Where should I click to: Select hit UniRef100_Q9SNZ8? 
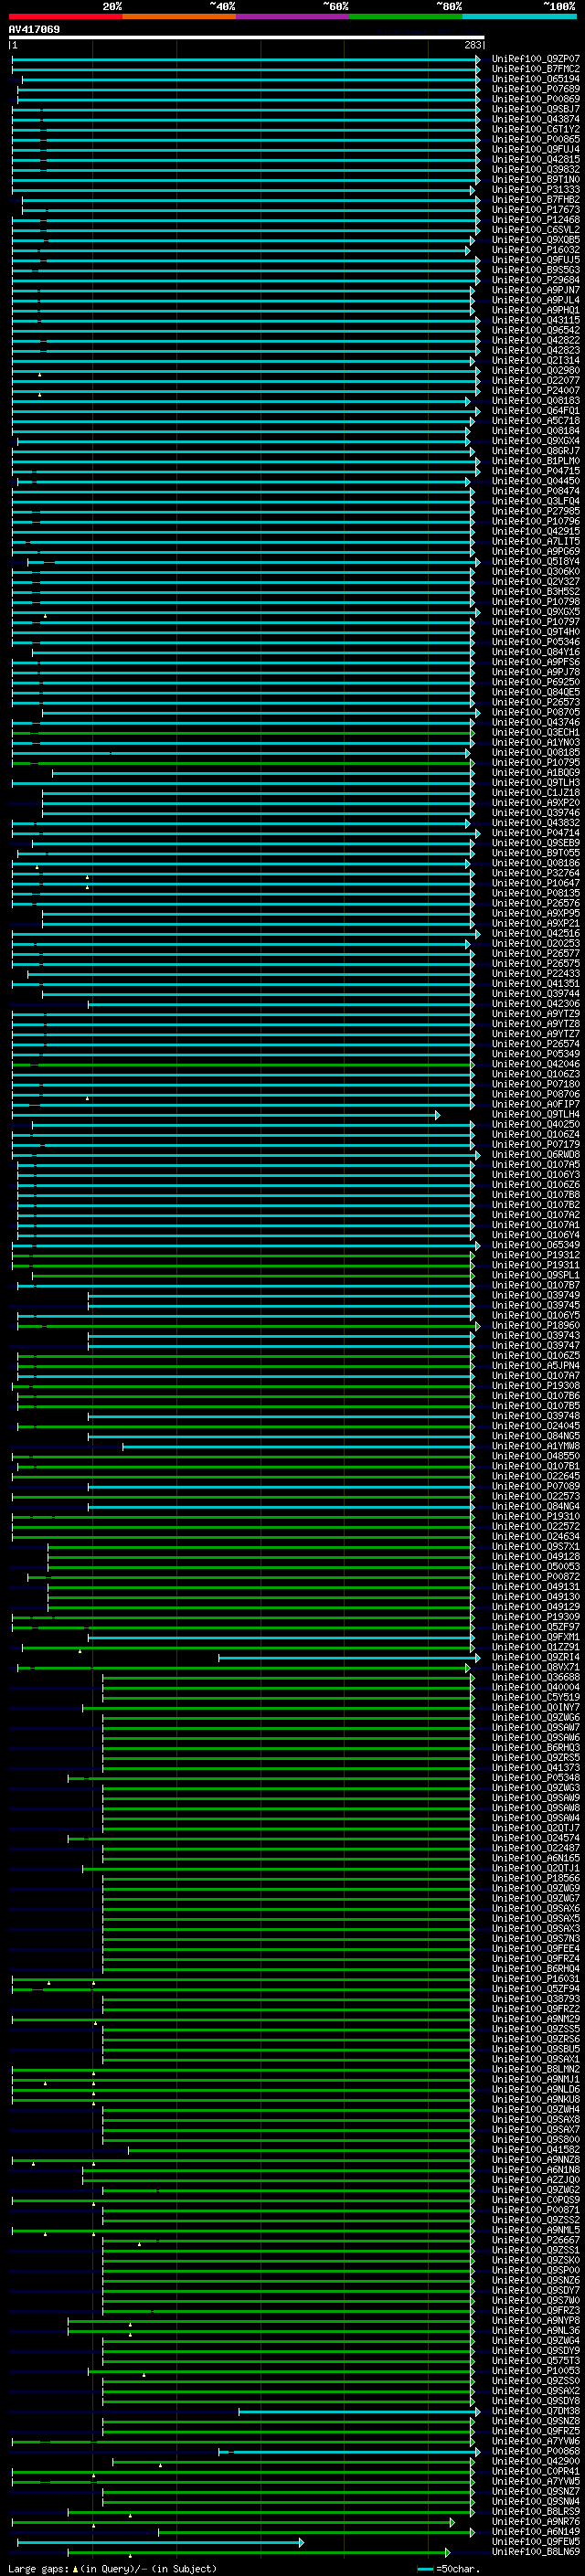click(536, 2421)
